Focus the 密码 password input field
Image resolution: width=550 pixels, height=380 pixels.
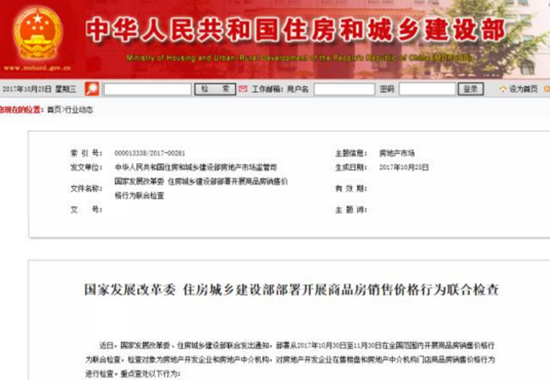pos(427,89)
